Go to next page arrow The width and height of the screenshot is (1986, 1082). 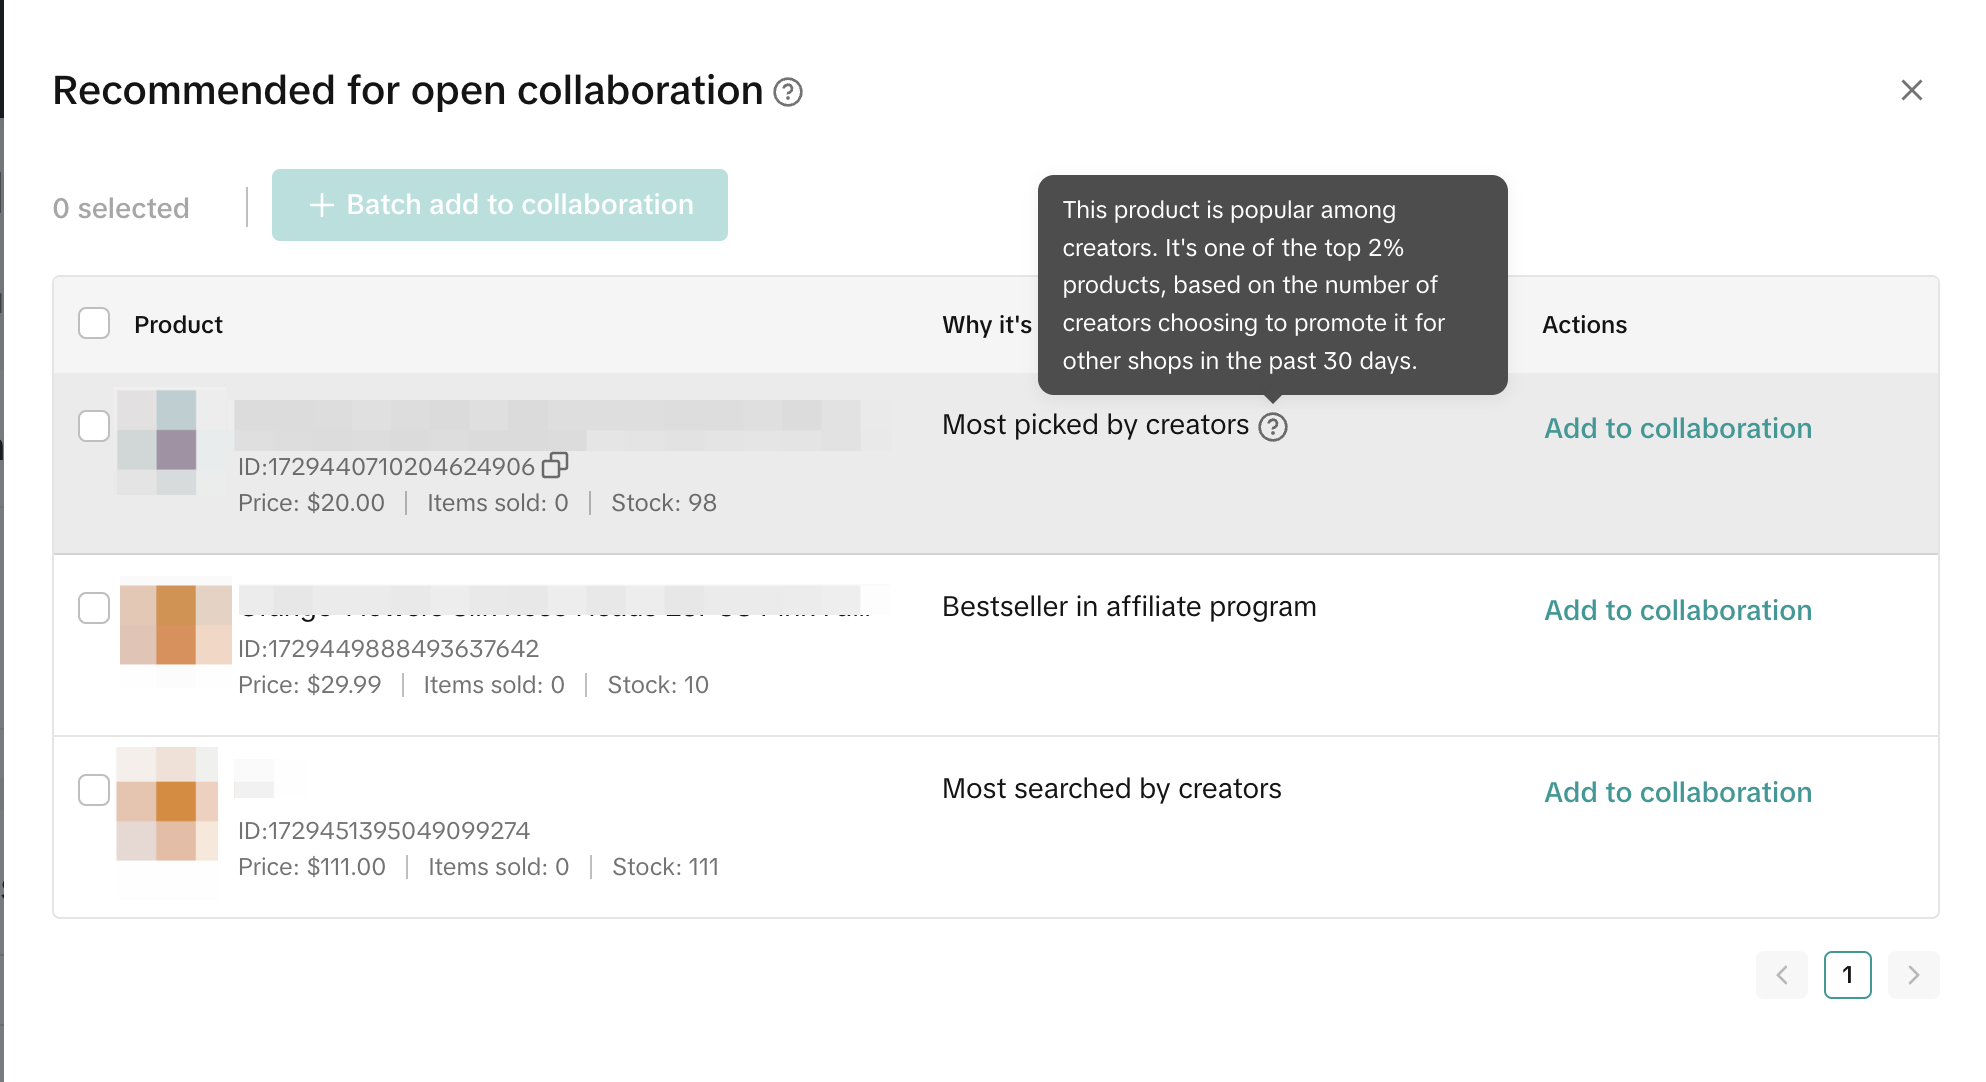tap(1913, 975)
